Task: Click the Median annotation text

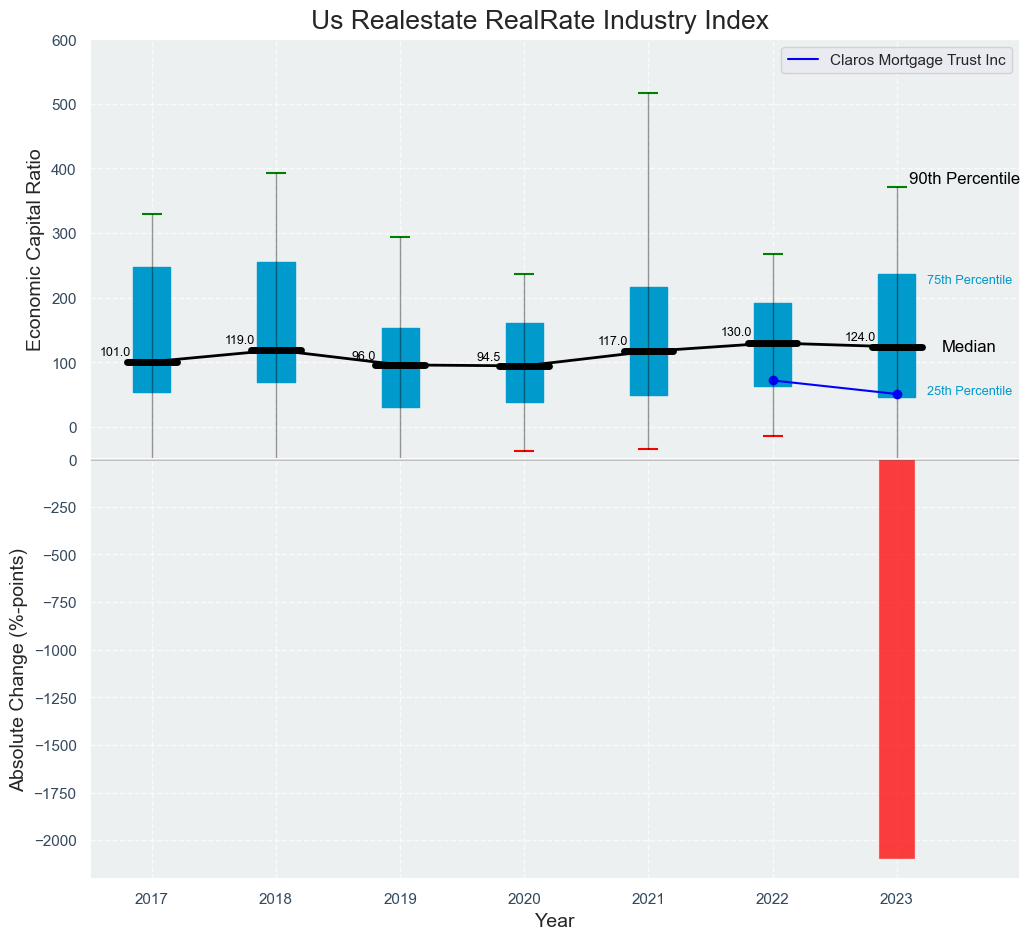Action: point(968,347)
